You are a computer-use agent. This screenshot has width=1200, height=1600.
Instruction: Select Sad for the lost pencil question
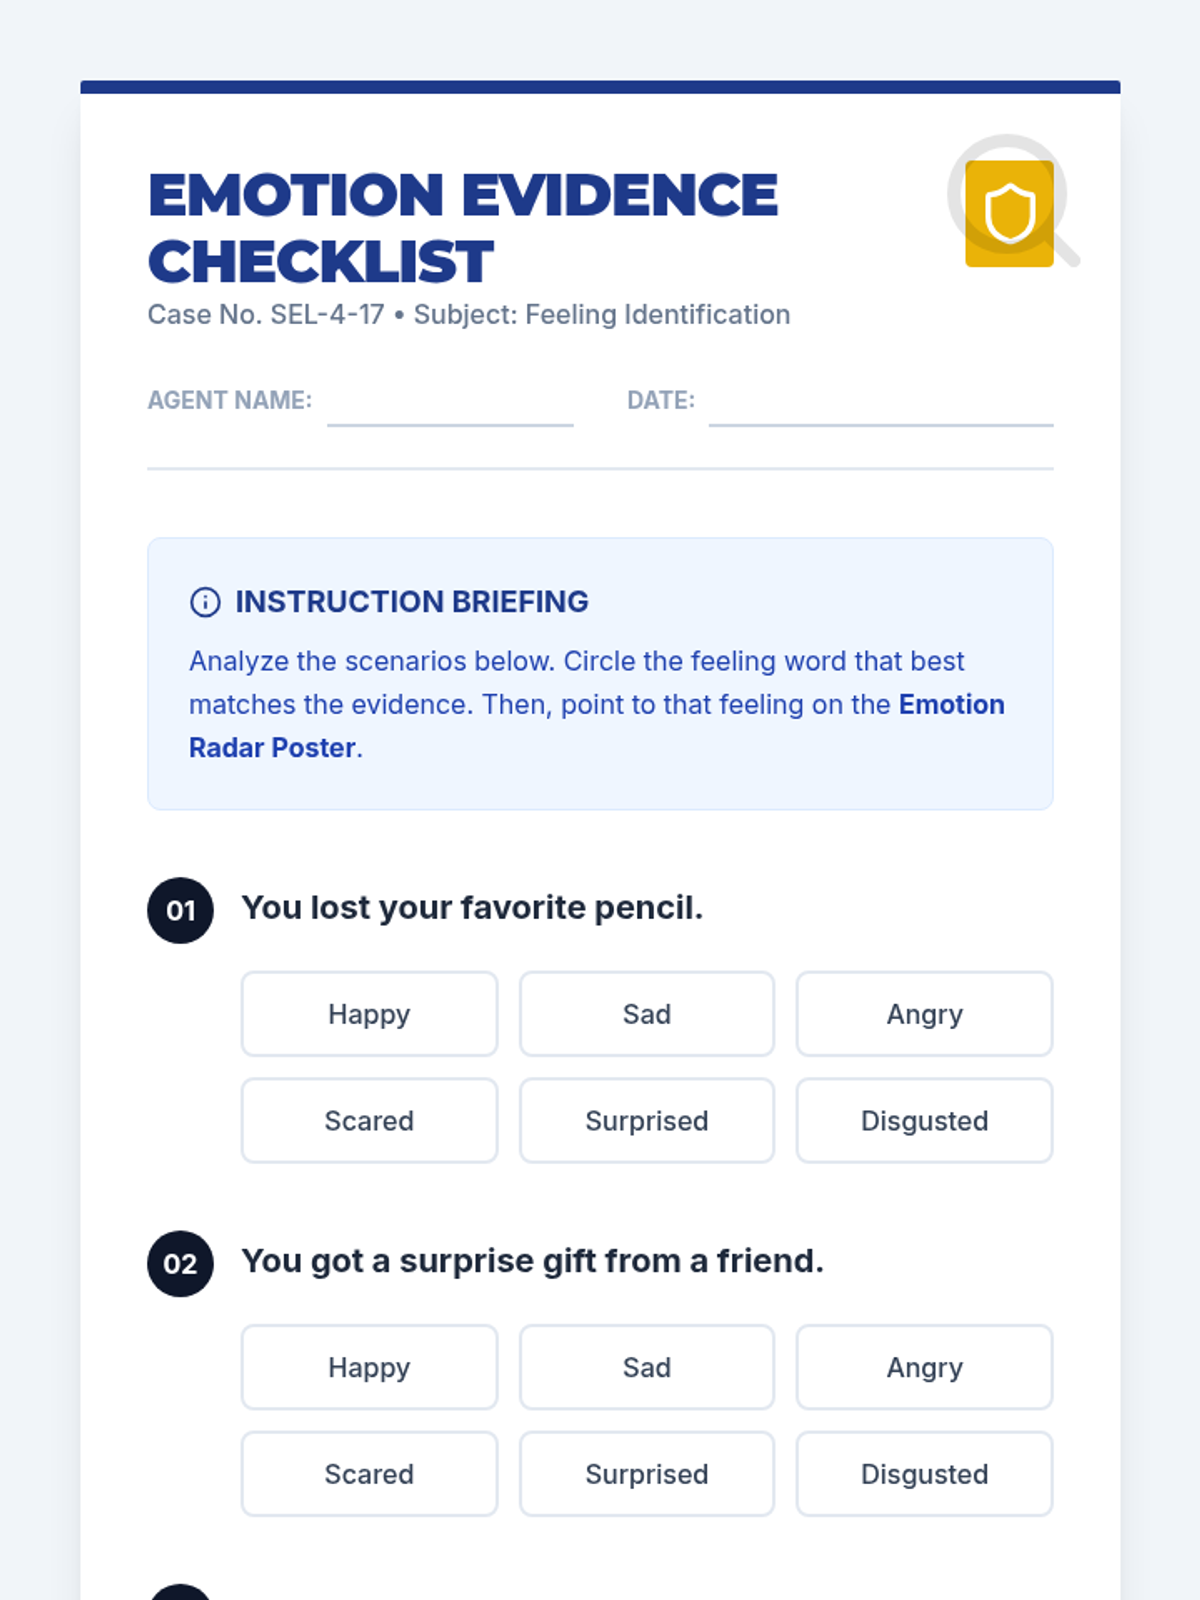tap(646, 1014)
